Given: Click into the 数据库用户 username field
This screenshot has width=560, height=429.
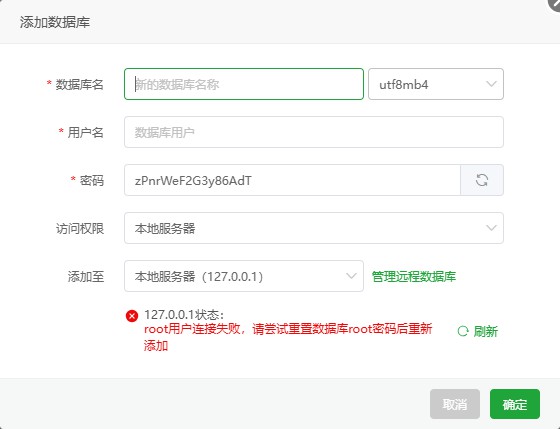Looking at the screenshot, I should pyautogui.click(x=314, y=132).
